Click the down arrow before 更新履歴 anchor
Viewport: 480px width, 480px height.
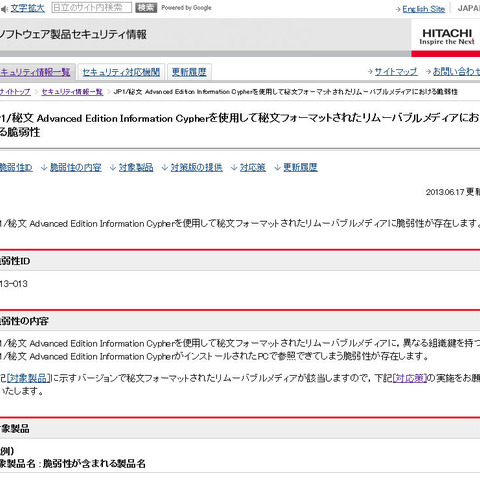277,167
